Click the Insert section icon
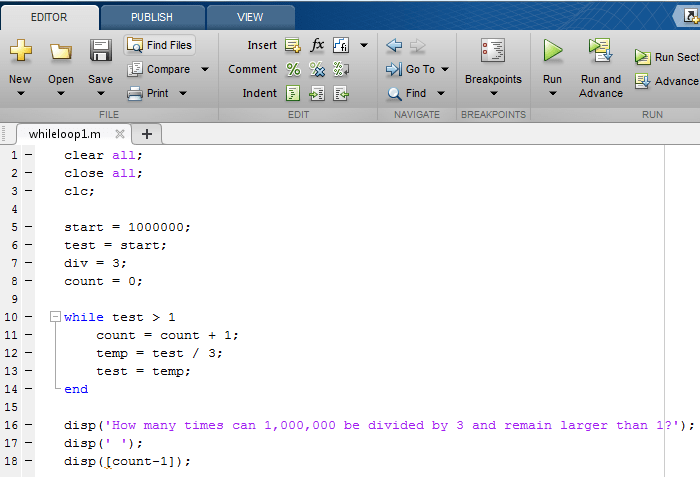 pos(293,45)
